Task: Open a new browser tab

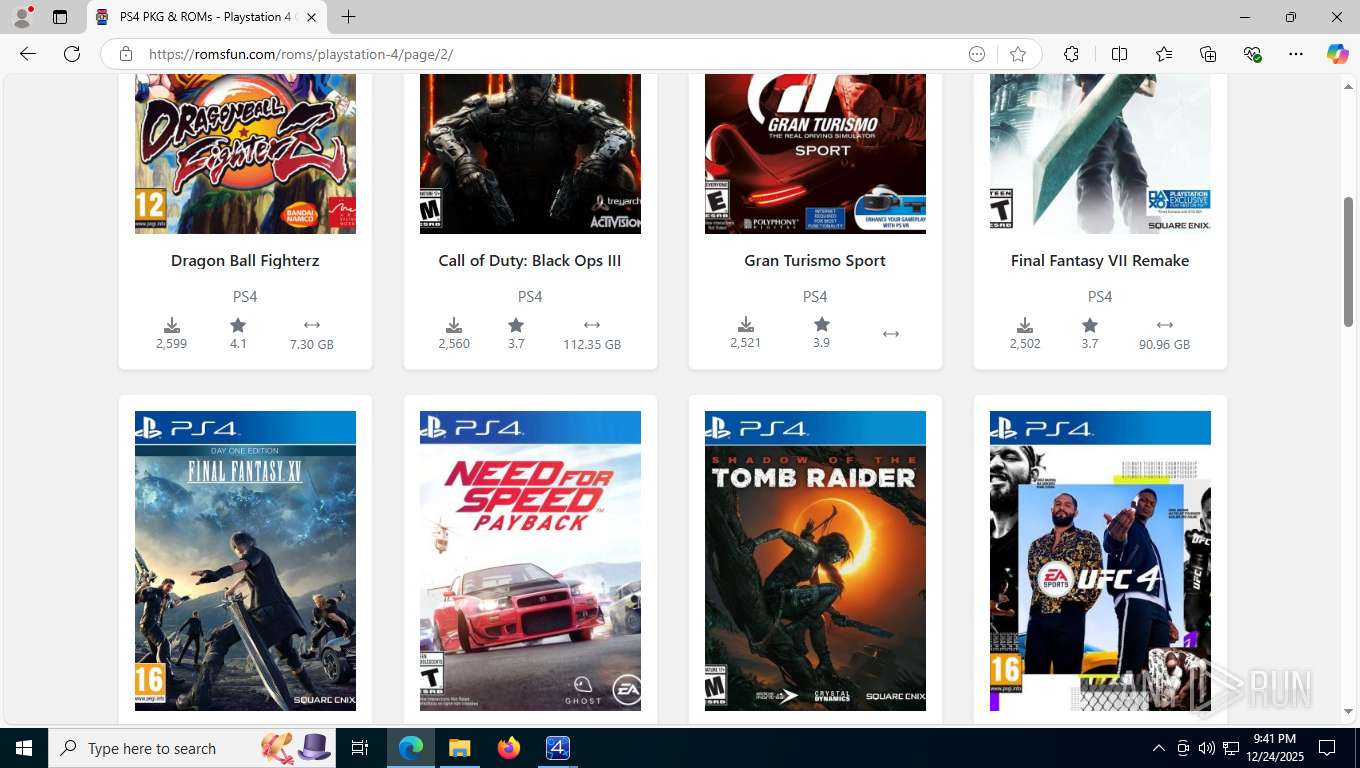Action: coord(348,17)
